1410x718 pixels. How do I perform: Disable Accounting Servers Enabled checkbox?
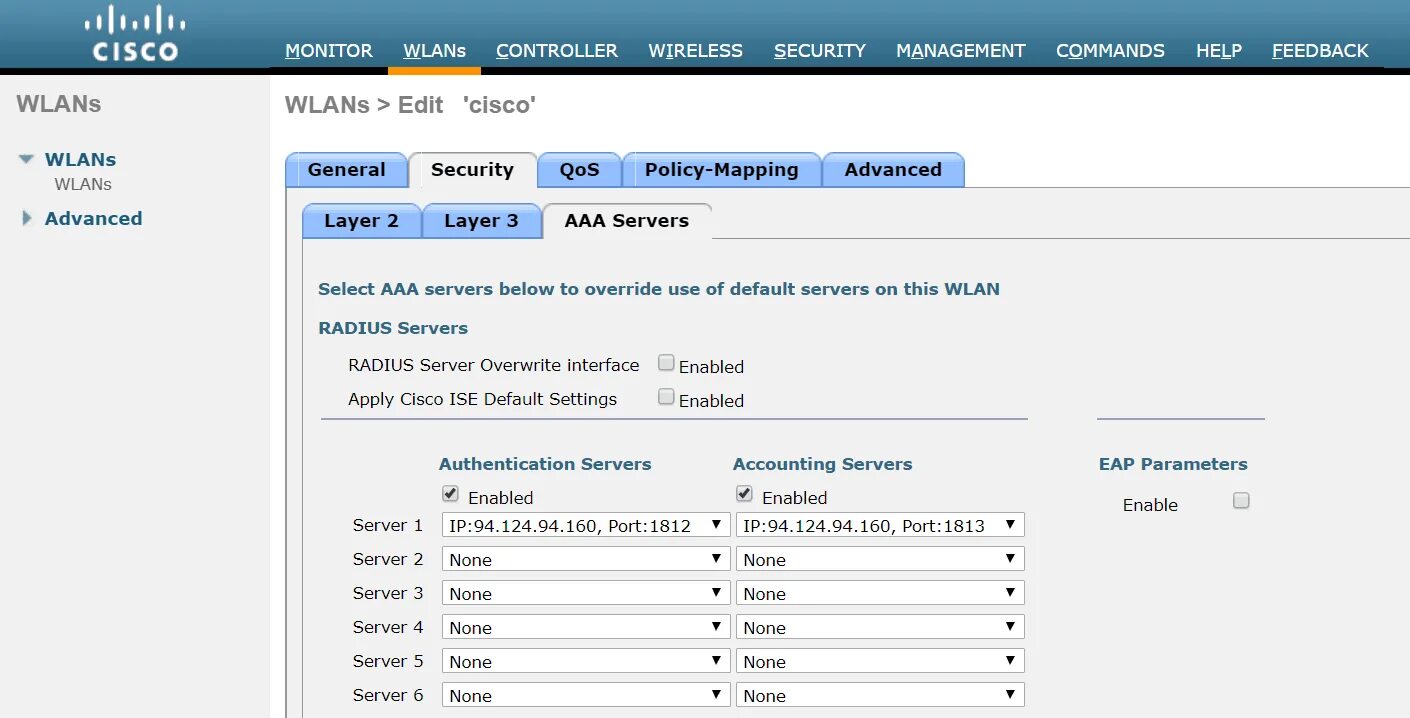click(x=744, y=495)
